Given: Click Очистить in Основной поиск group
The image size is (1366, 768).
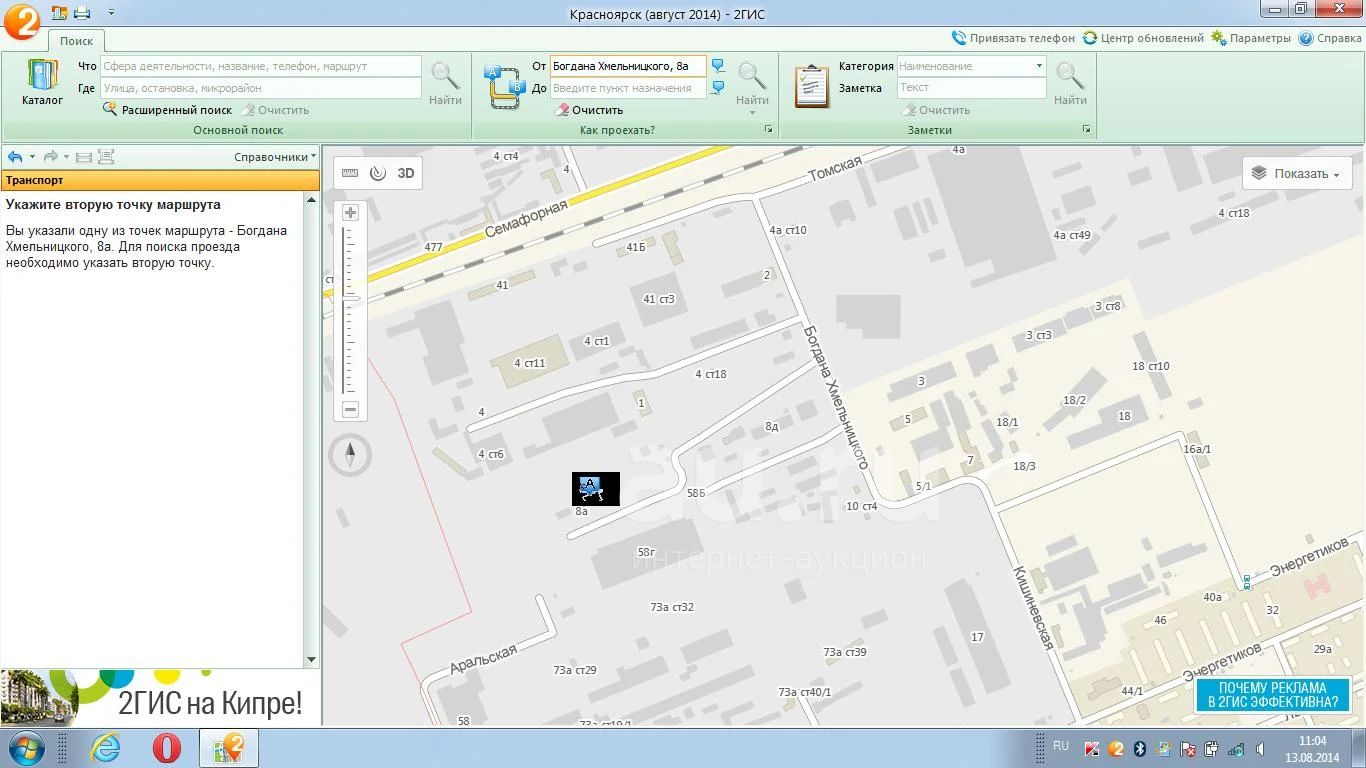Looking at the screenshot, I should pyautogui.click(x=275, y=110).
